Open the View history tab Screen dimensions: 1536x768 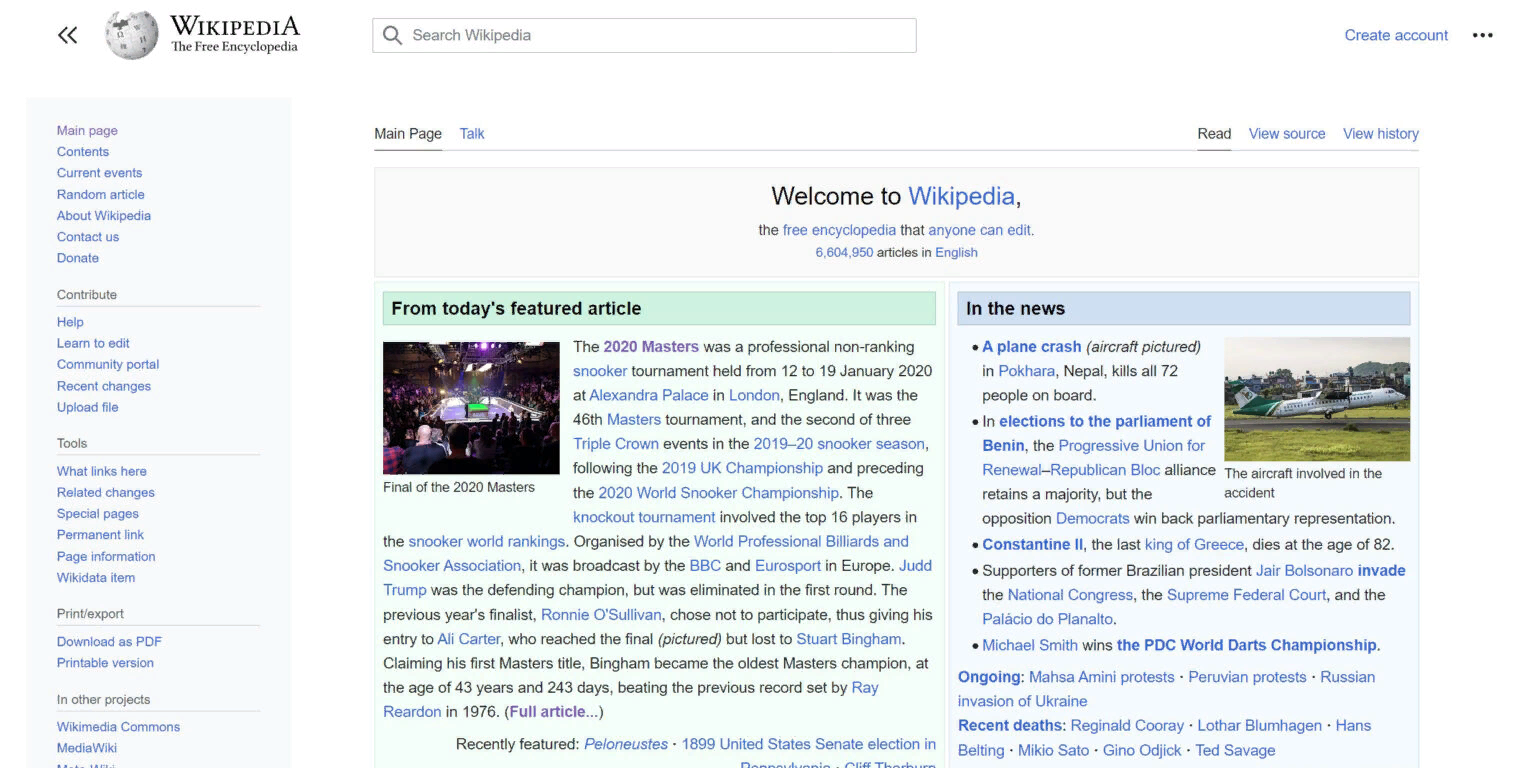[x=1381, y=133]
